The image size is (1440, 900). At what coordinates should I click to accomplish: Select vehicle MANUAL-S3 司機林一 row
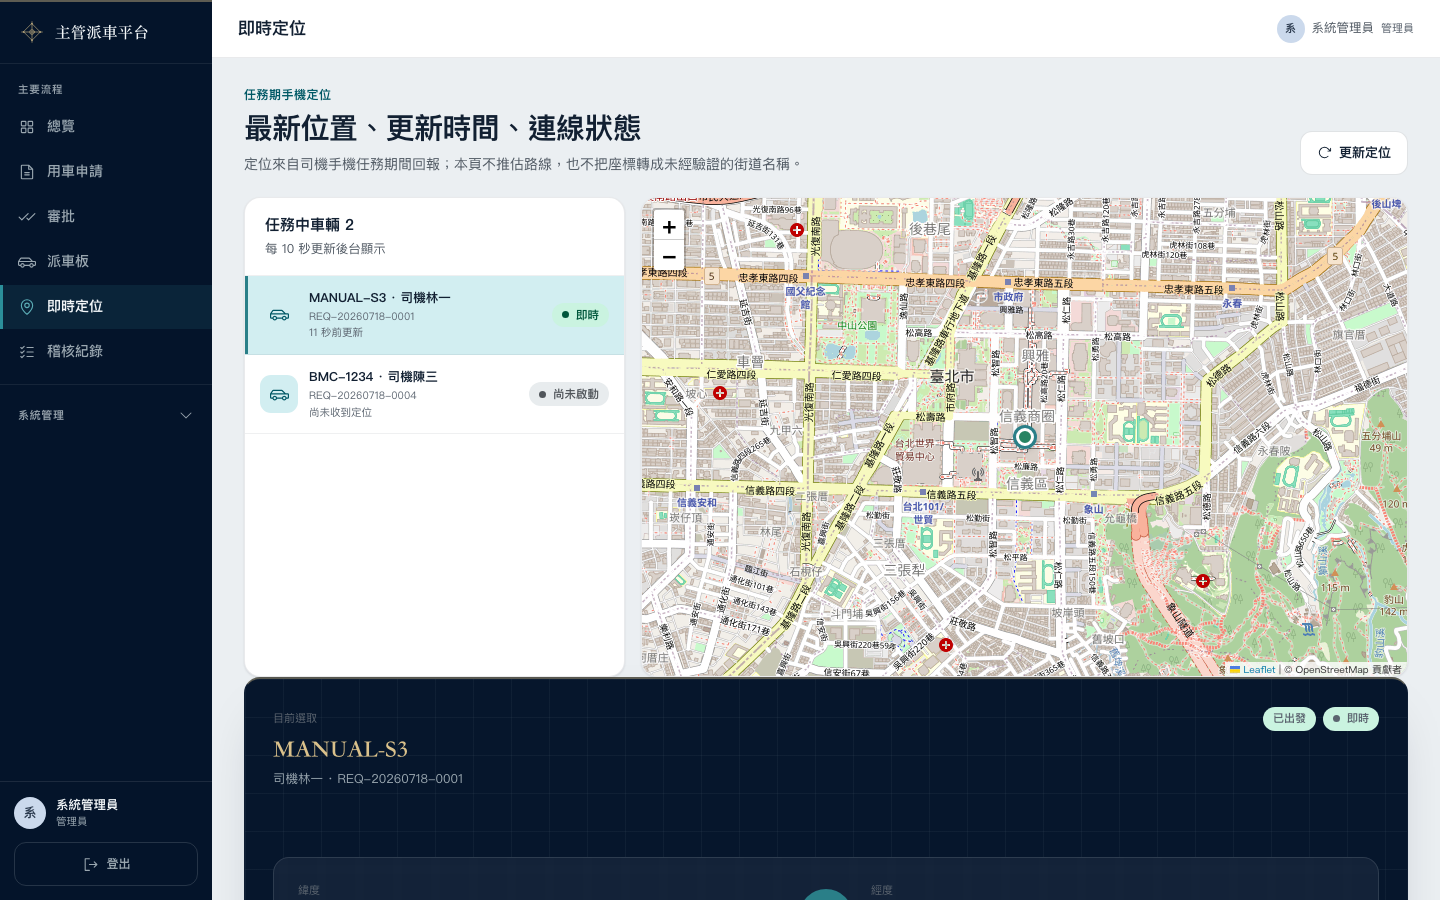tap(435, 315)
